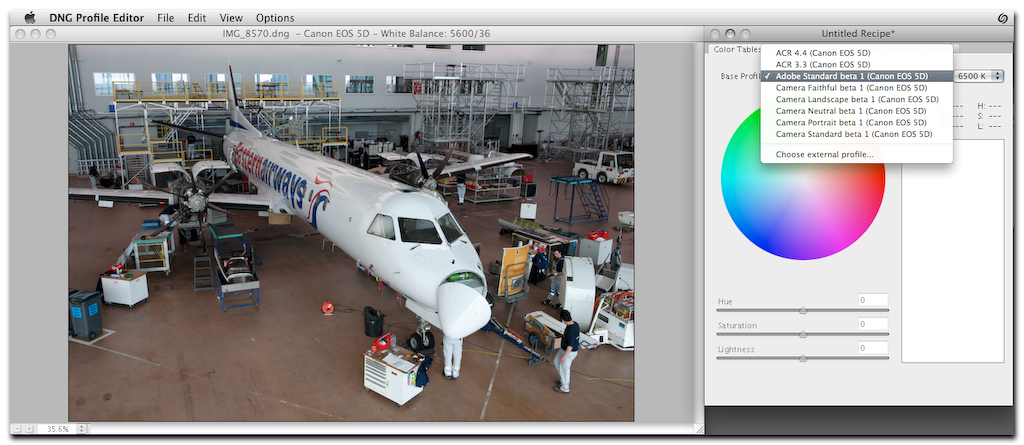This screenshot has width=1024, height=445.
Task: Click the Lightness slider handle
Action: [803, 358]
